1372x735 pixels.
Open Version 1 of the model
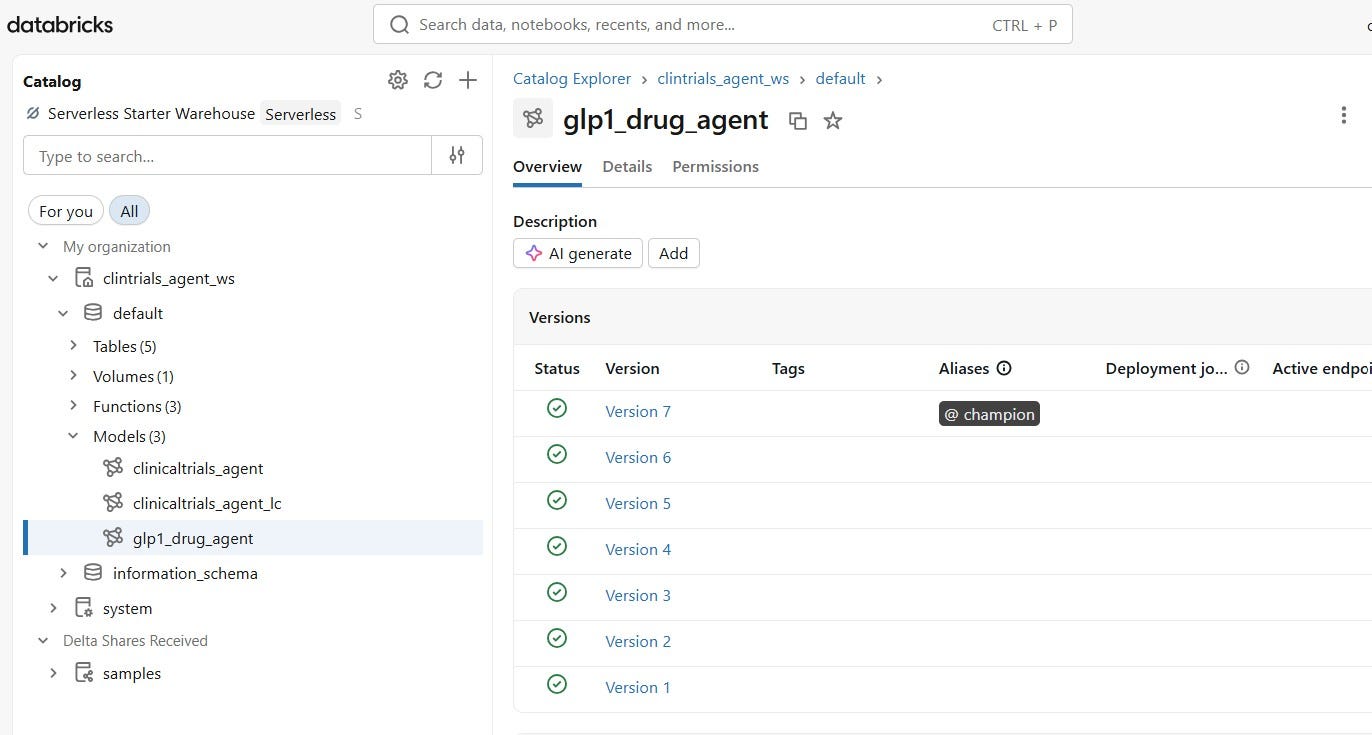coord(638,687)
